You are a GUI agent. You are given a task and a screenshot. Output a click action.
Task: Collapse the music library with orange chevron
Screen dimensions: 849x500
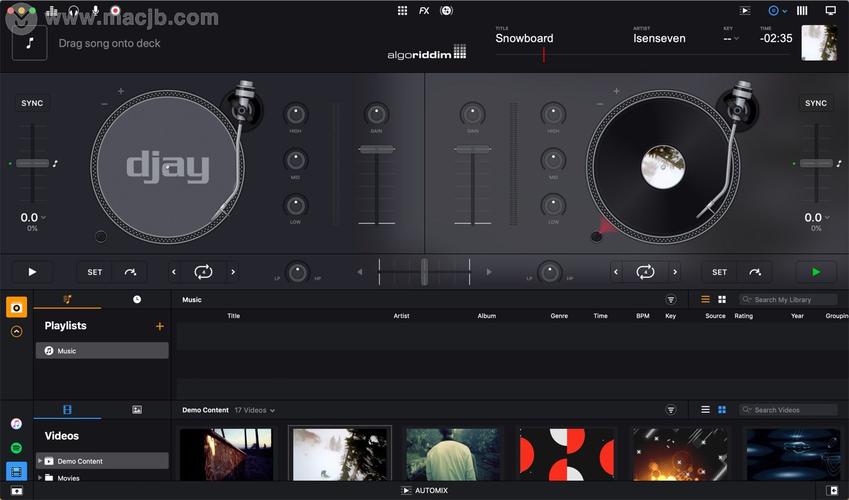tap(16, 332)
